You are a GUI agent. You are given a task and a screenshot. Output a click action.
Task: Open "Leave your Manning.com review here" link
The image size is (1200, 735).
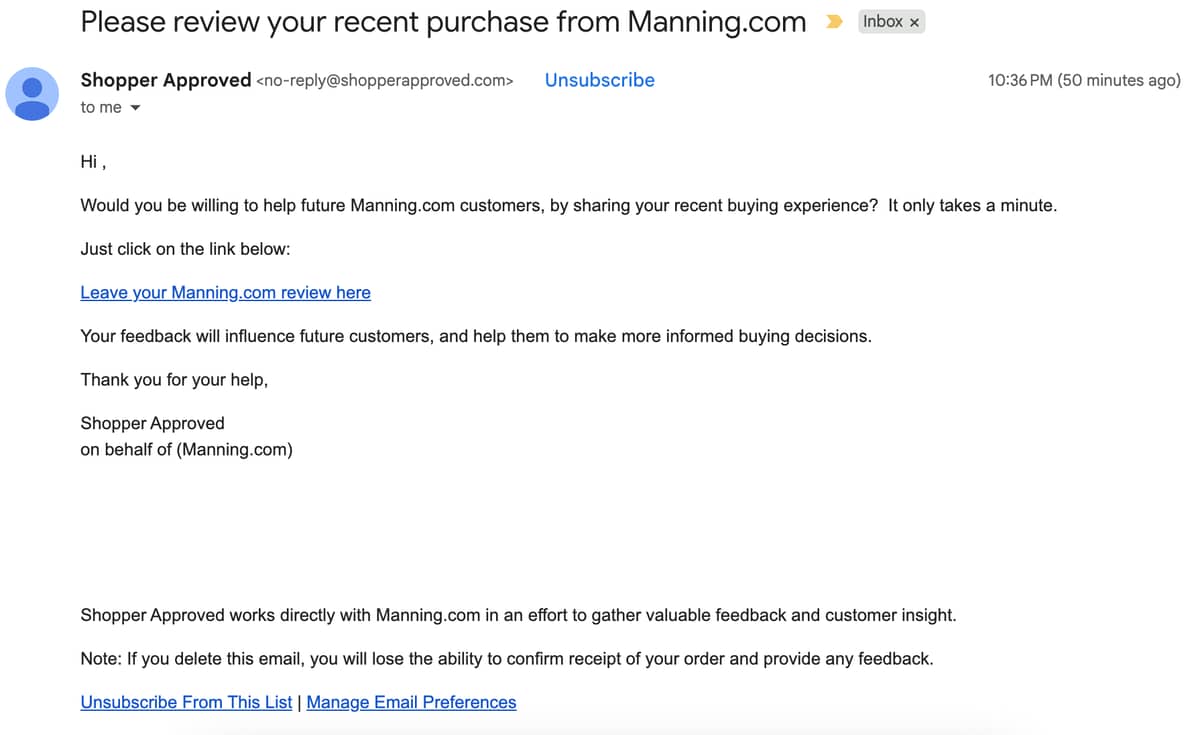(x=225, y=292)
